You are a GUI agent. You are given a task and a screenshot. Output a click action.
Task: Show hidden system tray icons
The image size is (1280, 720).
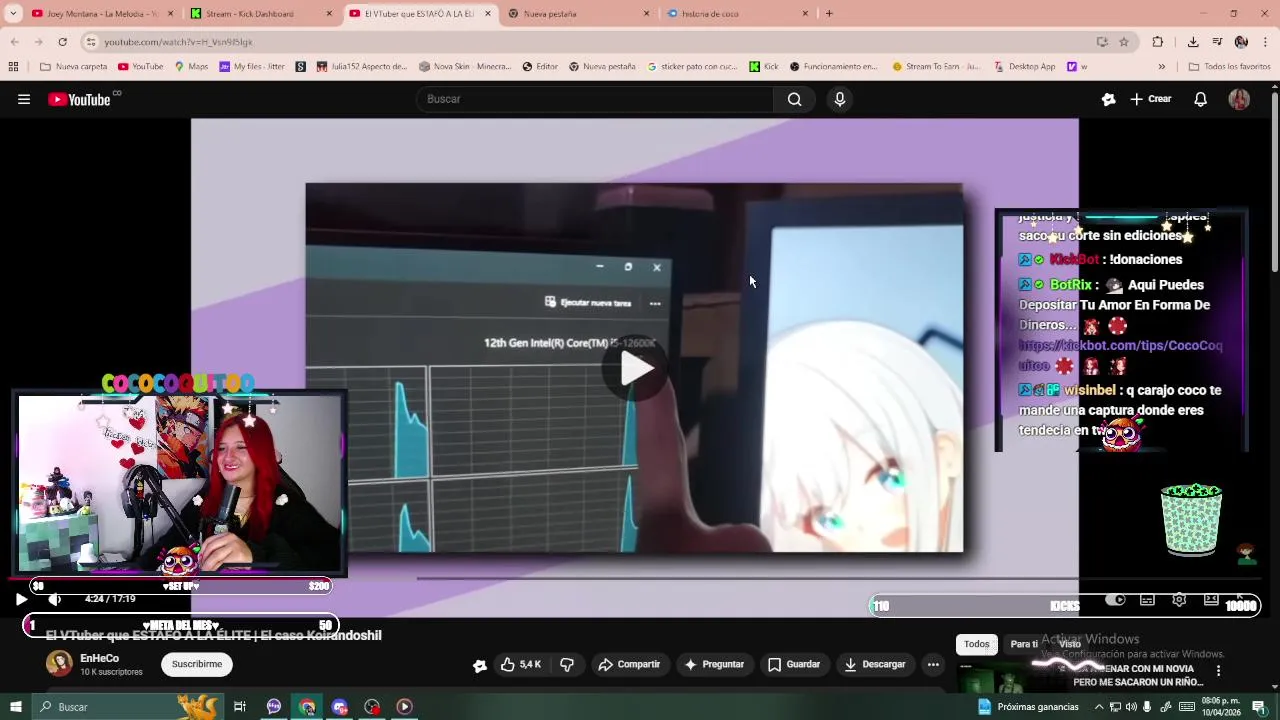(1099, 707)
